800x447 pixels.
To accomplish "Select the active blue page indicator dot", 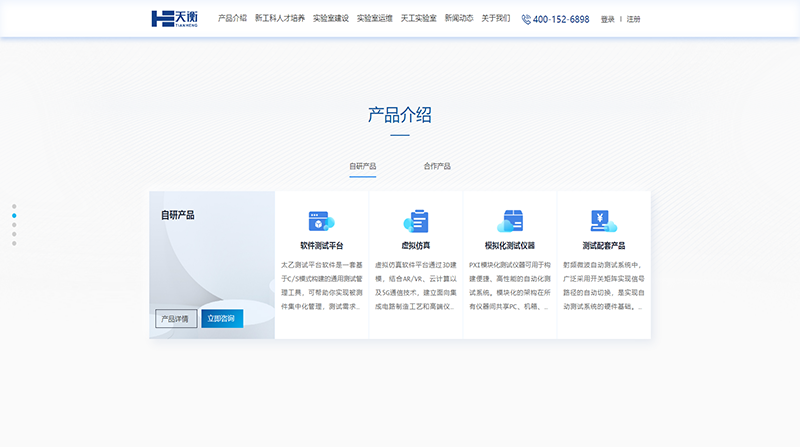I will click(14, 215).
